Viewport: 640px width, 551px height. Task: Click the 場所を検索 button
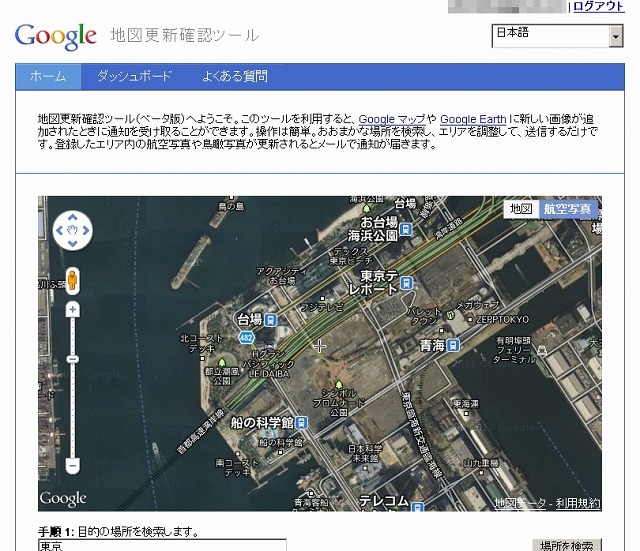coord(567,545)
